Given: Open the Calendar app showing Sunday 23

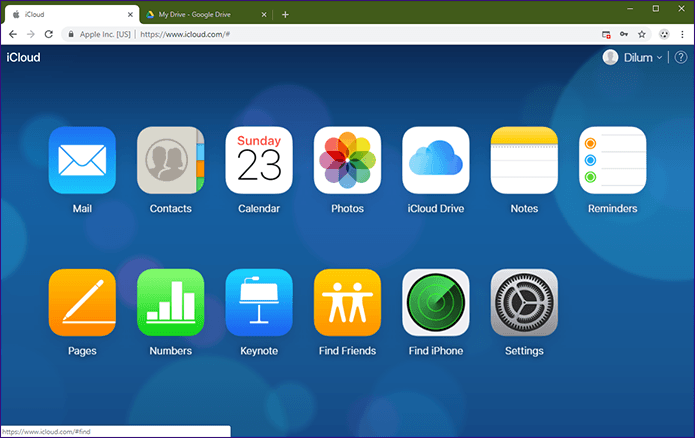Looking at the screenshot, I should (259, 160).
